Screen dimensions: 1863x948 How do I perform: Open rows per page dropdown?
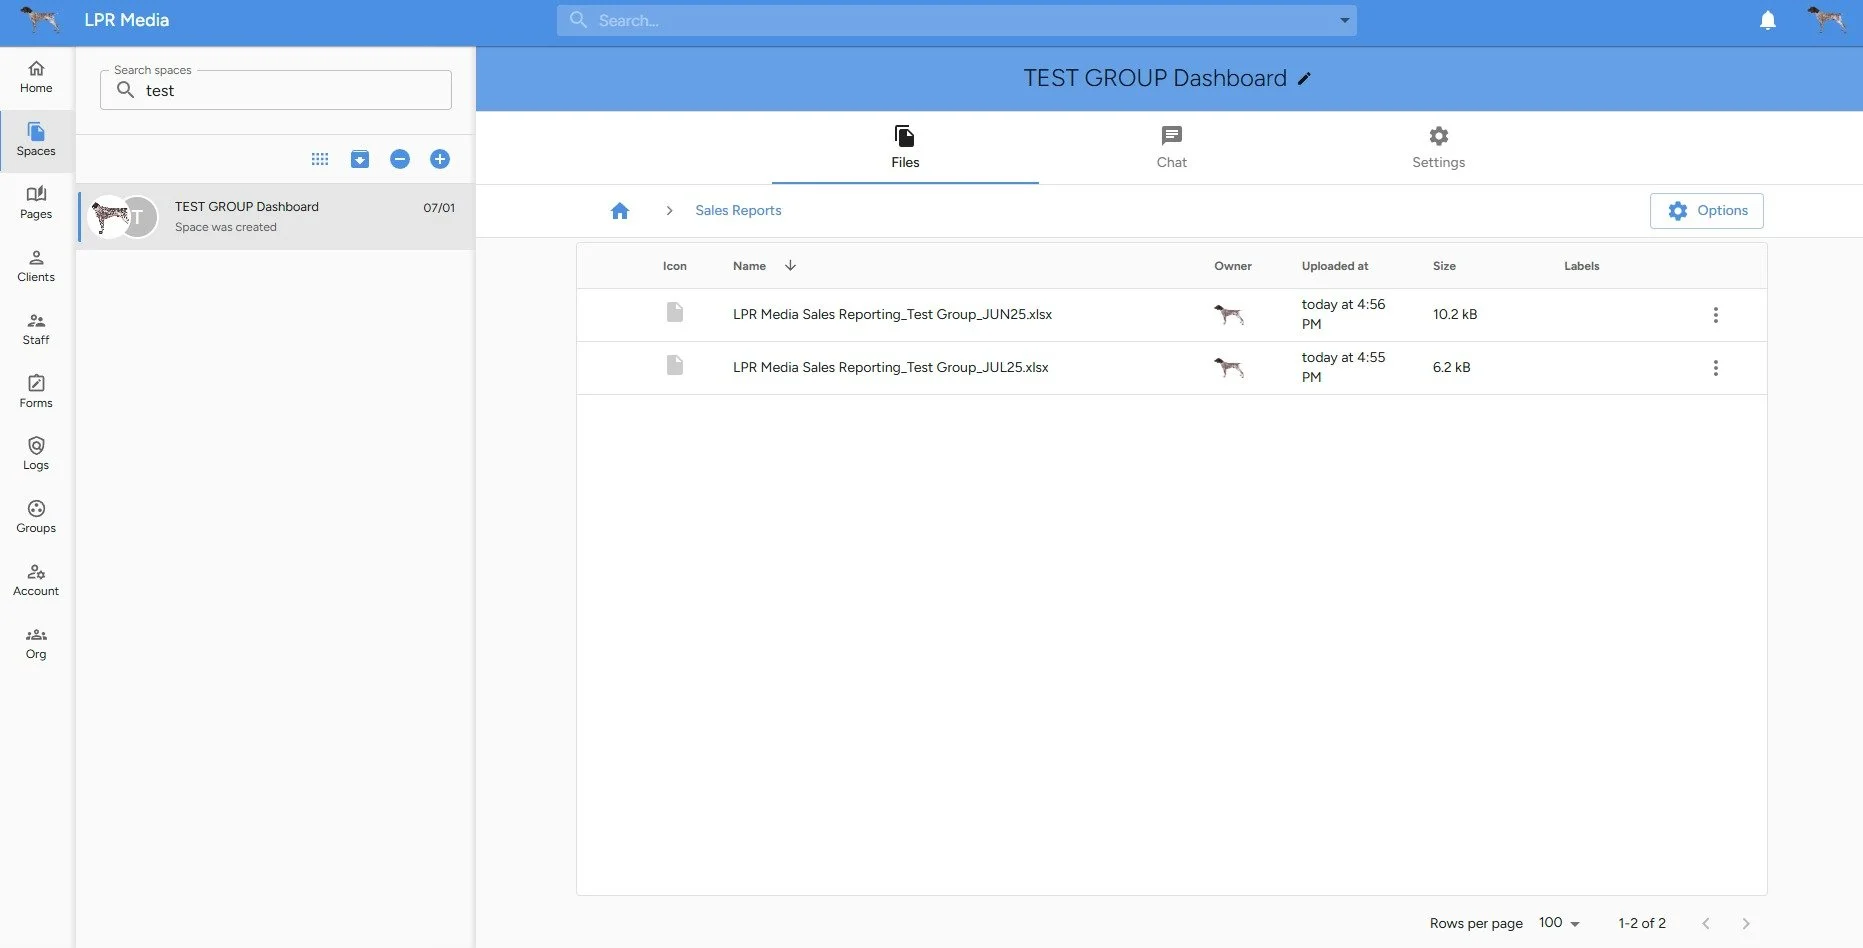pyautogui.click(x=1559, y=923)
